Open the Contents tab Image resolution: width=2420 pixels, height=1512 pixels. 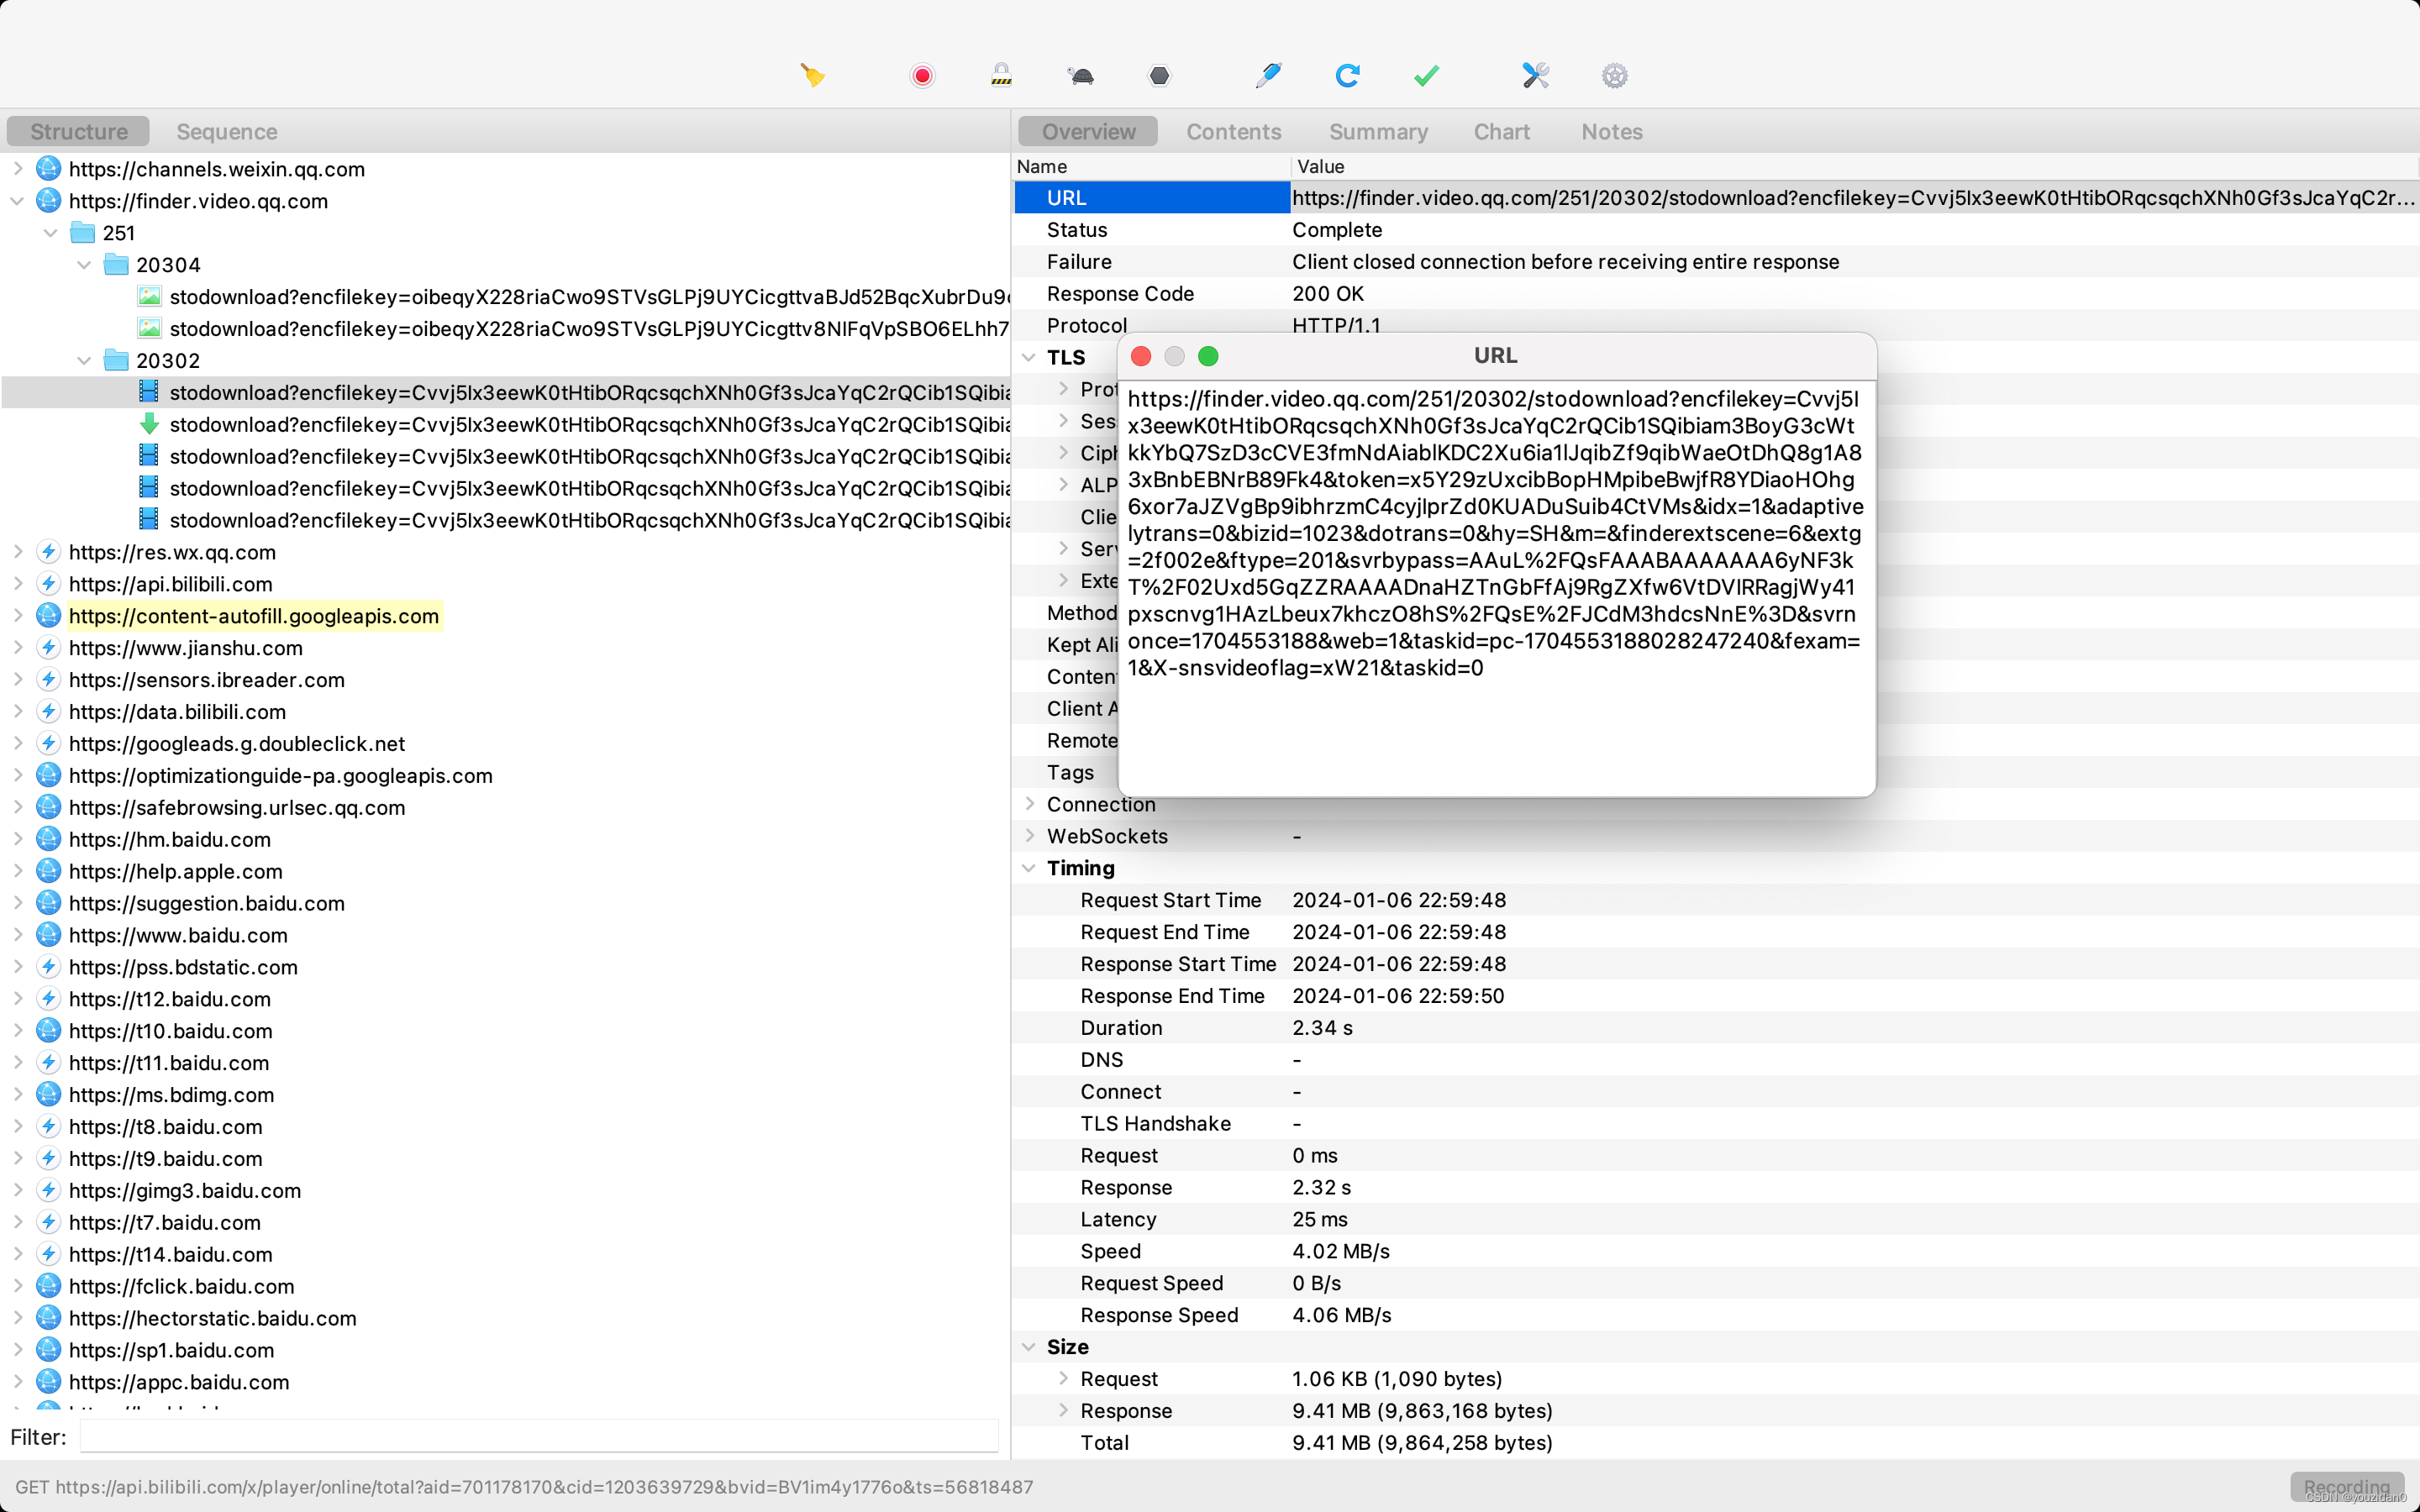(1233, 131)
